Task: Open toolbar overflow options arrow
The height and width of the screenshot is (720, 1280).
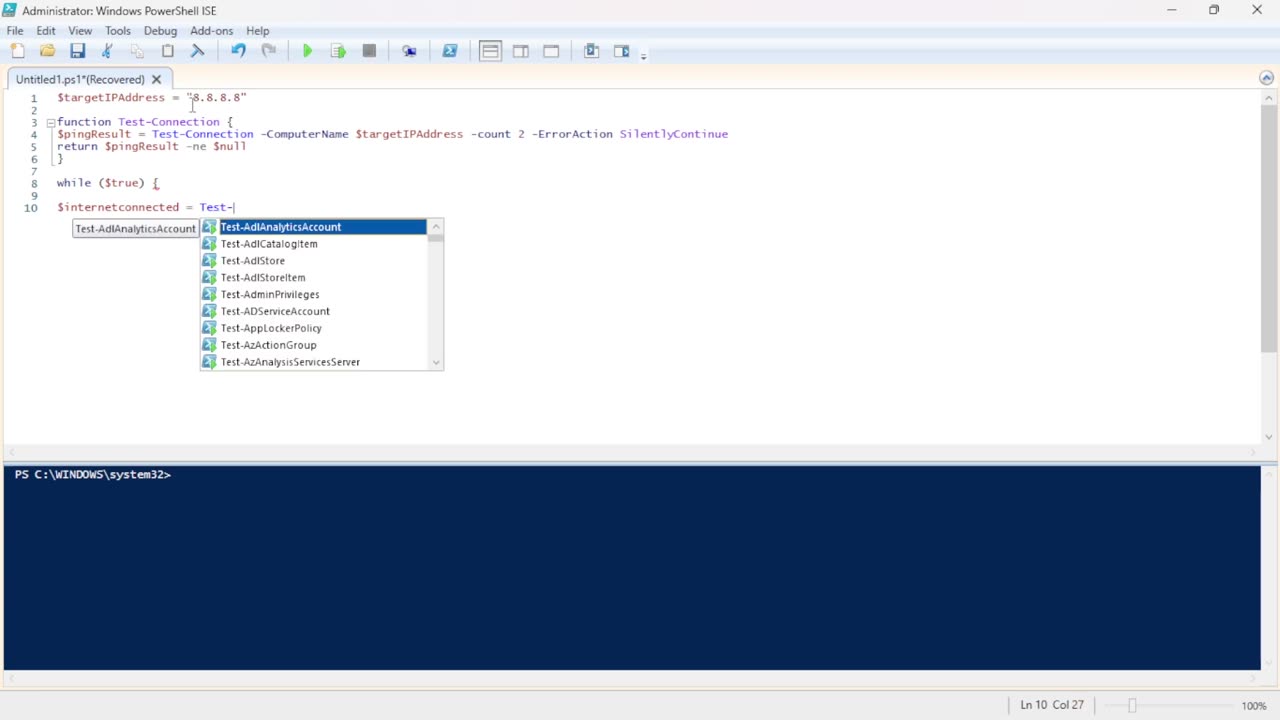Action: (x=643, y=55)
